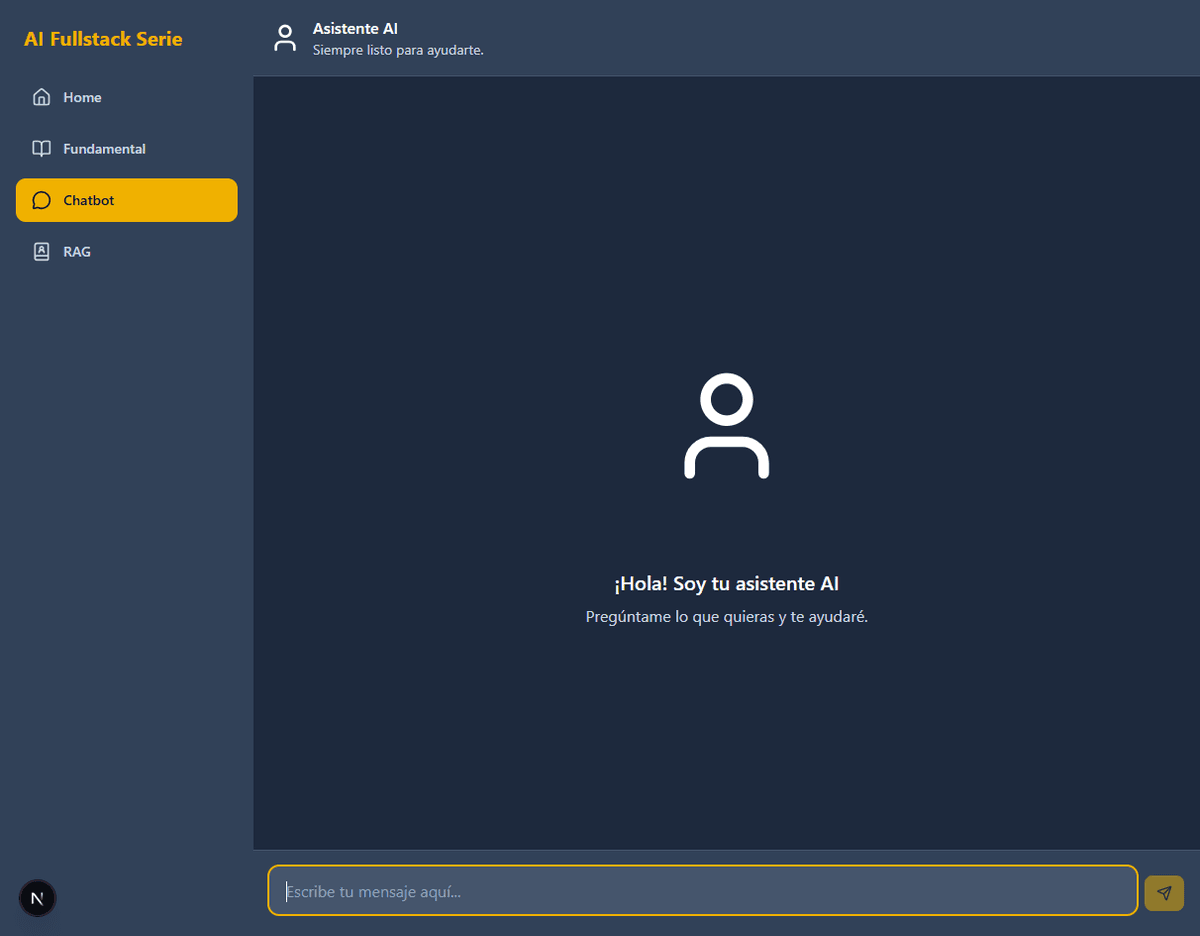Navigate to the RAG page label
The image size is (1200, 936).
pyautogui.click(x=77, y=252)
